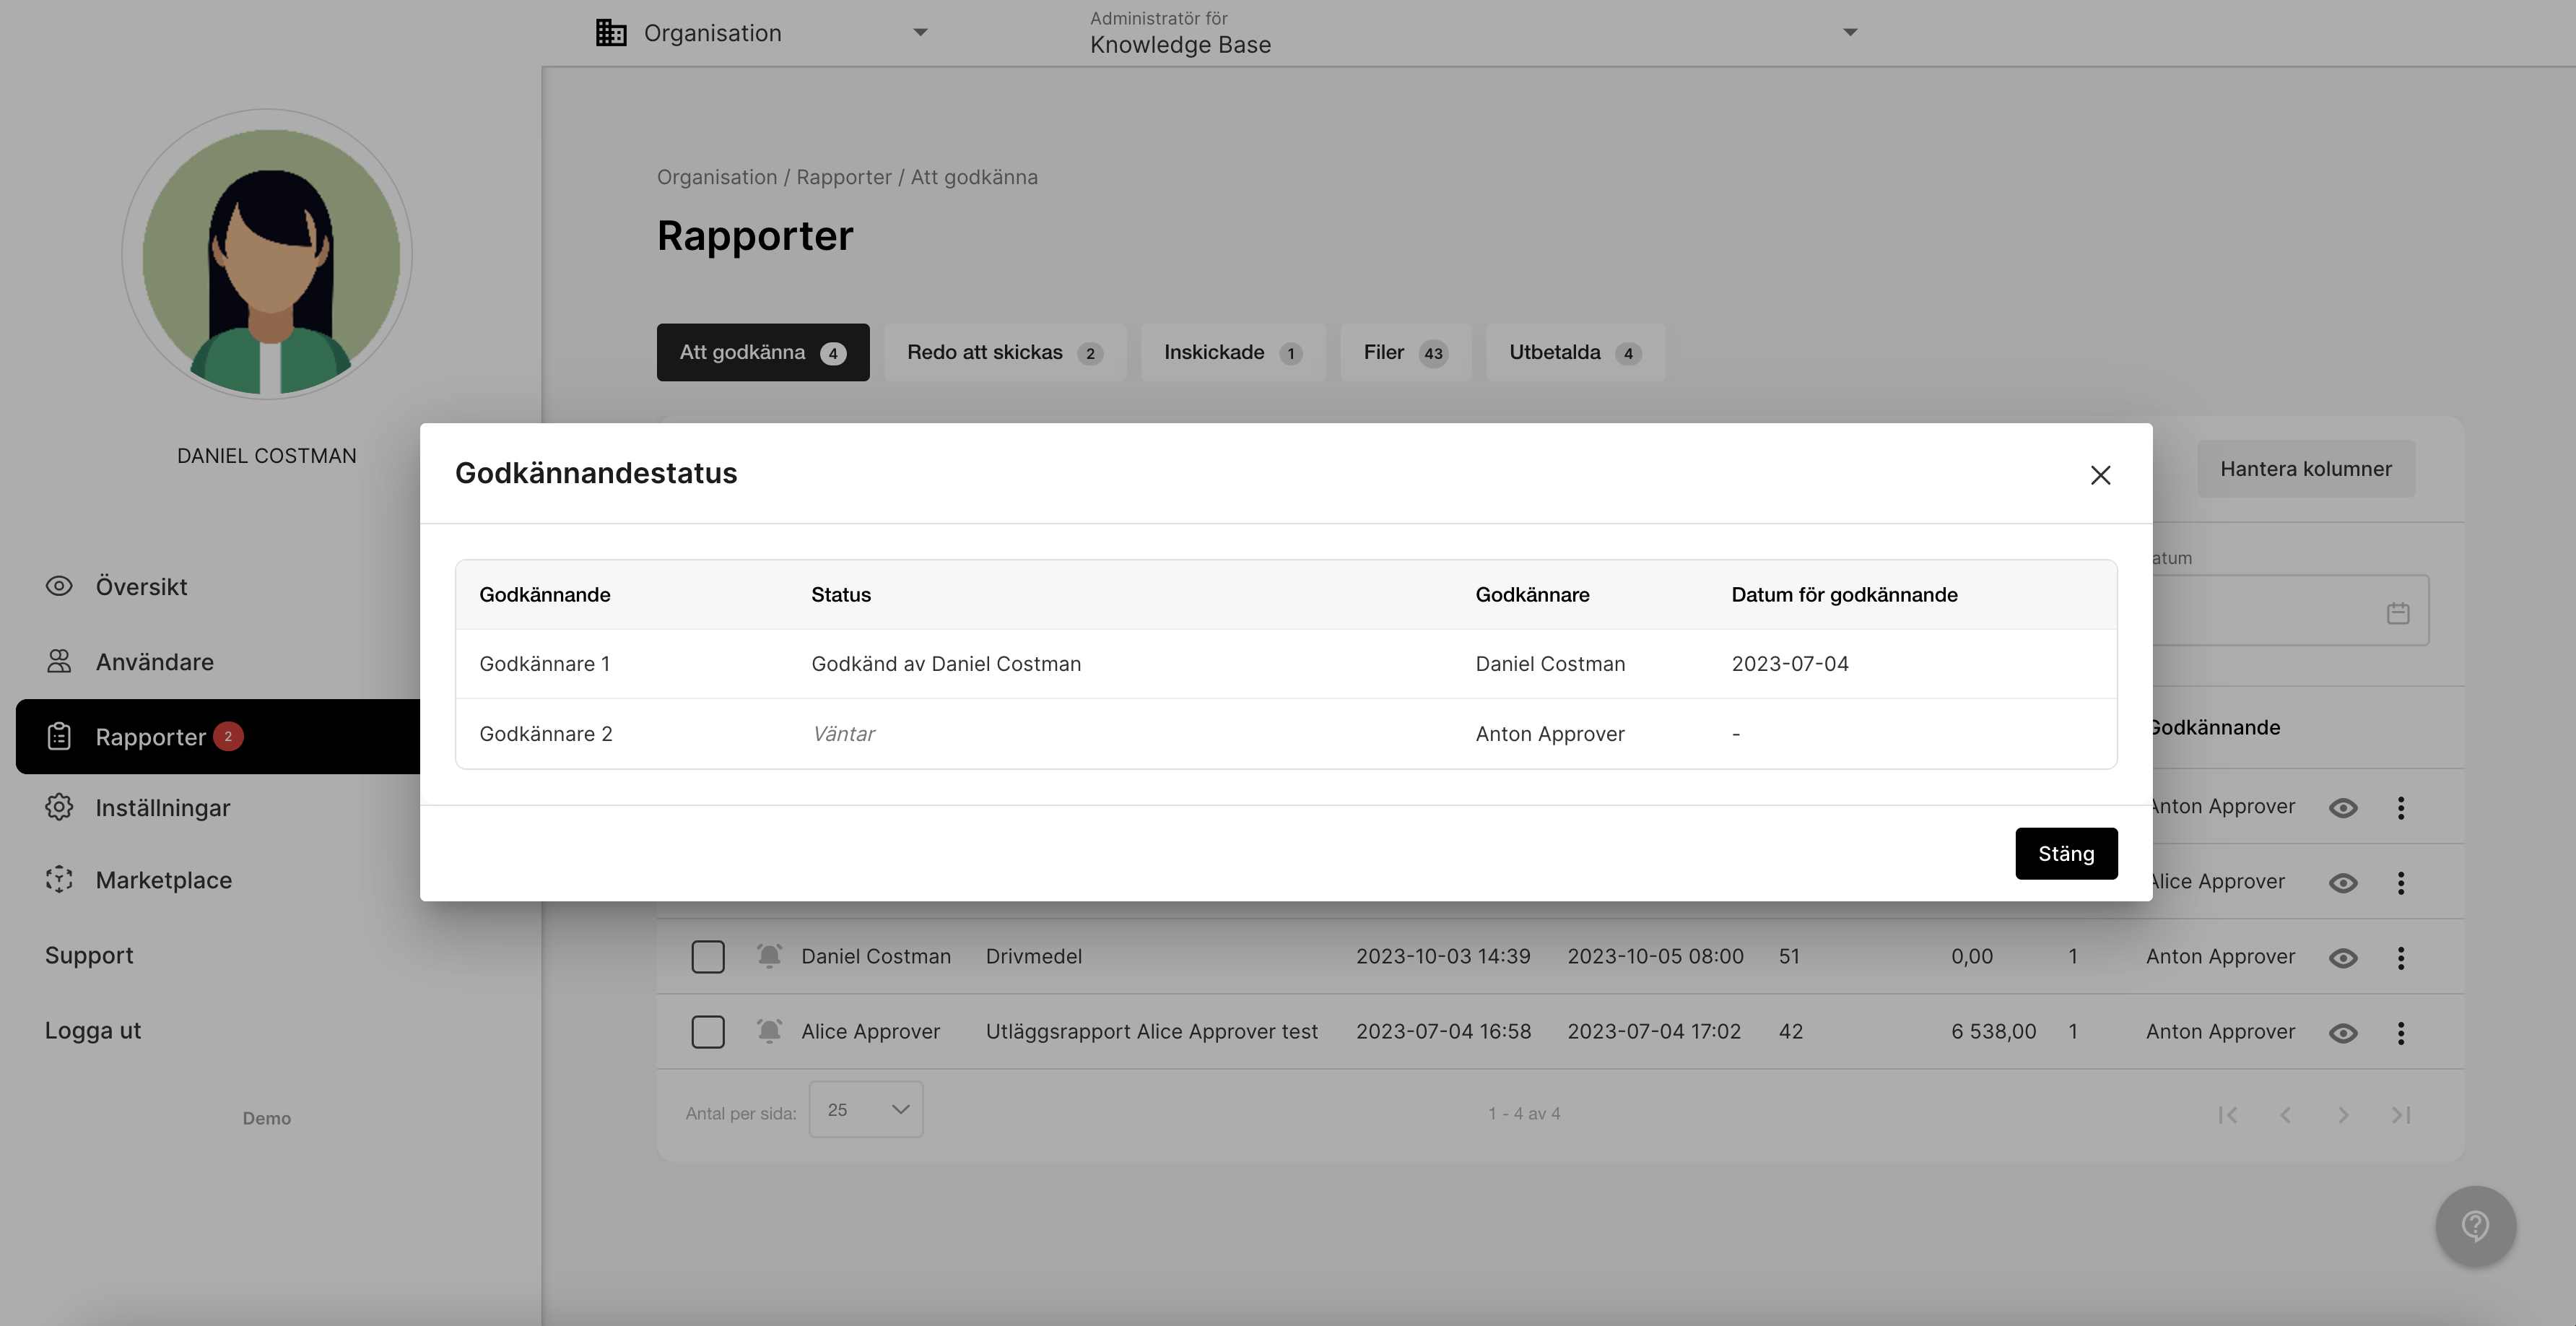View the Utläggsrapport report via eye icon
2576x1326 pixels.
pyautogui.click(x=2343, y=1032)
